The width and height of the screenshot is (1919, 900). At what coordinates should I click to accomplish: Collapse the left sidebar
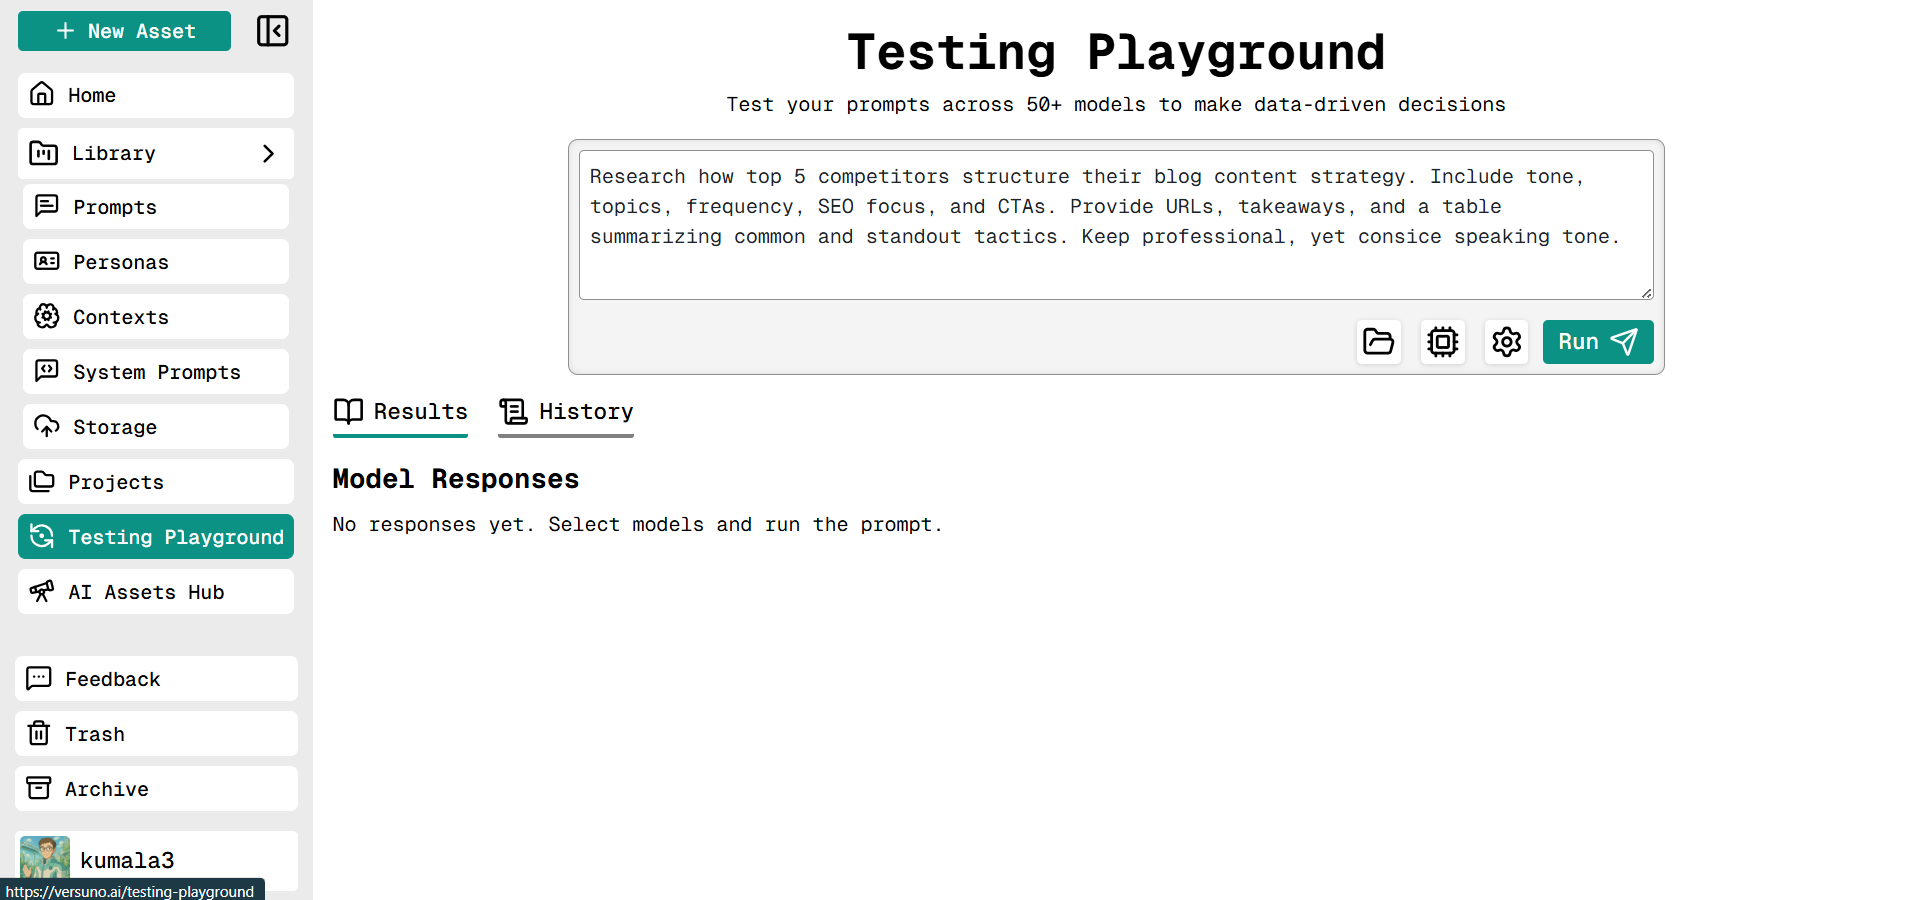(271, 31)
